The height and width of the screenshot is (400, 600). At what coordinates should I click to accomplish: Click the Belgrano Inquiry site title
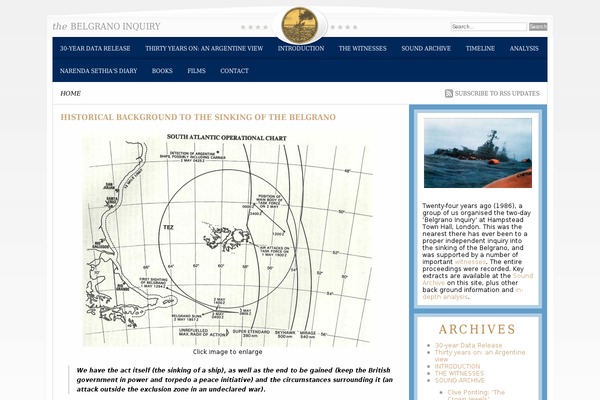[x=106, y=26]
